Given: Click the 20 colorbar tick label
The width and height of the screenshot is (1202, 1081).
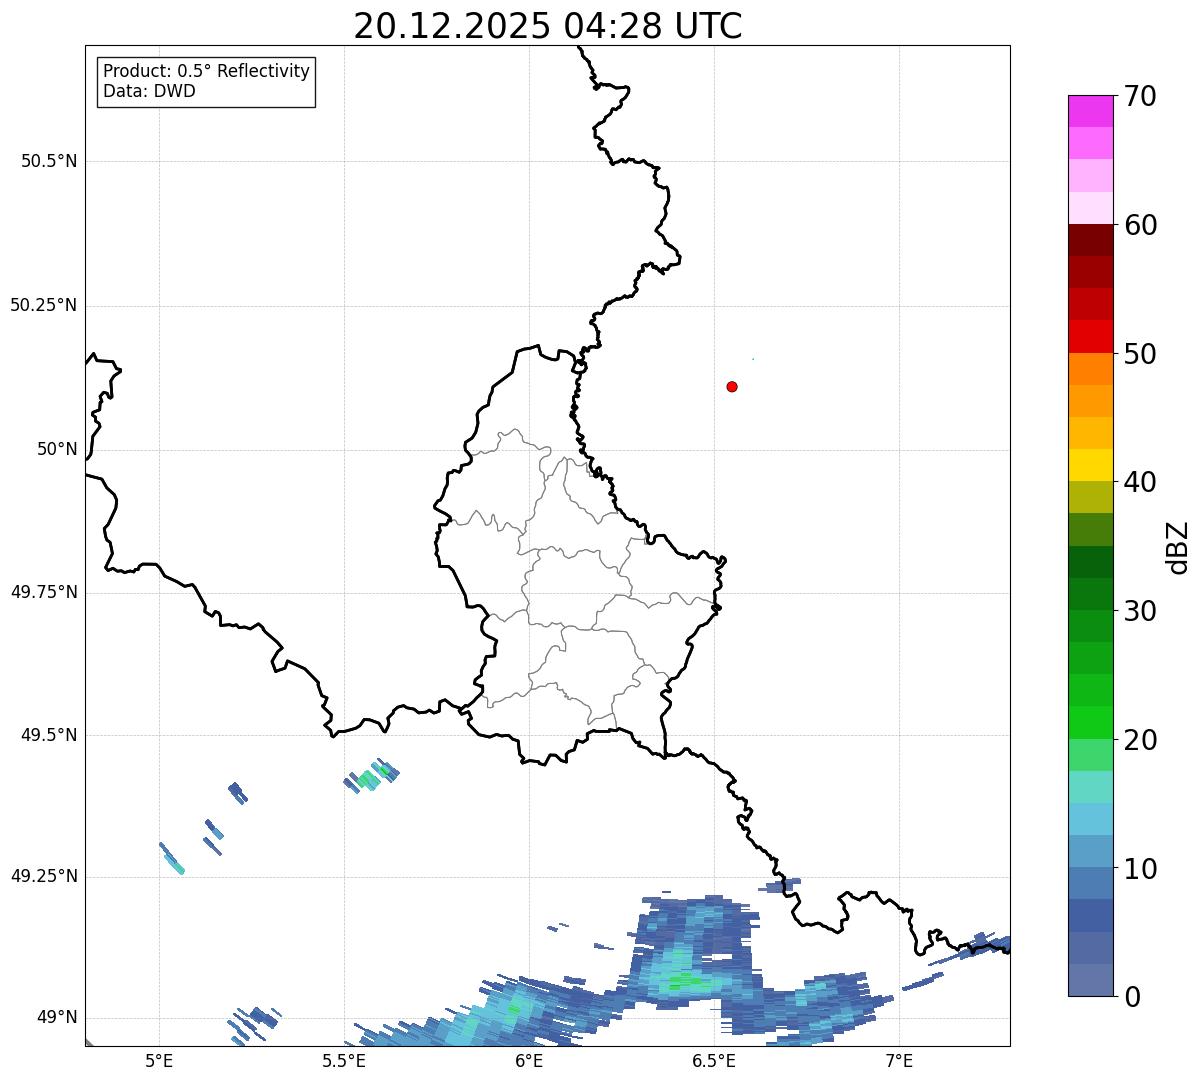Looking at the screenshot, I should click(x=1140, y=741).
